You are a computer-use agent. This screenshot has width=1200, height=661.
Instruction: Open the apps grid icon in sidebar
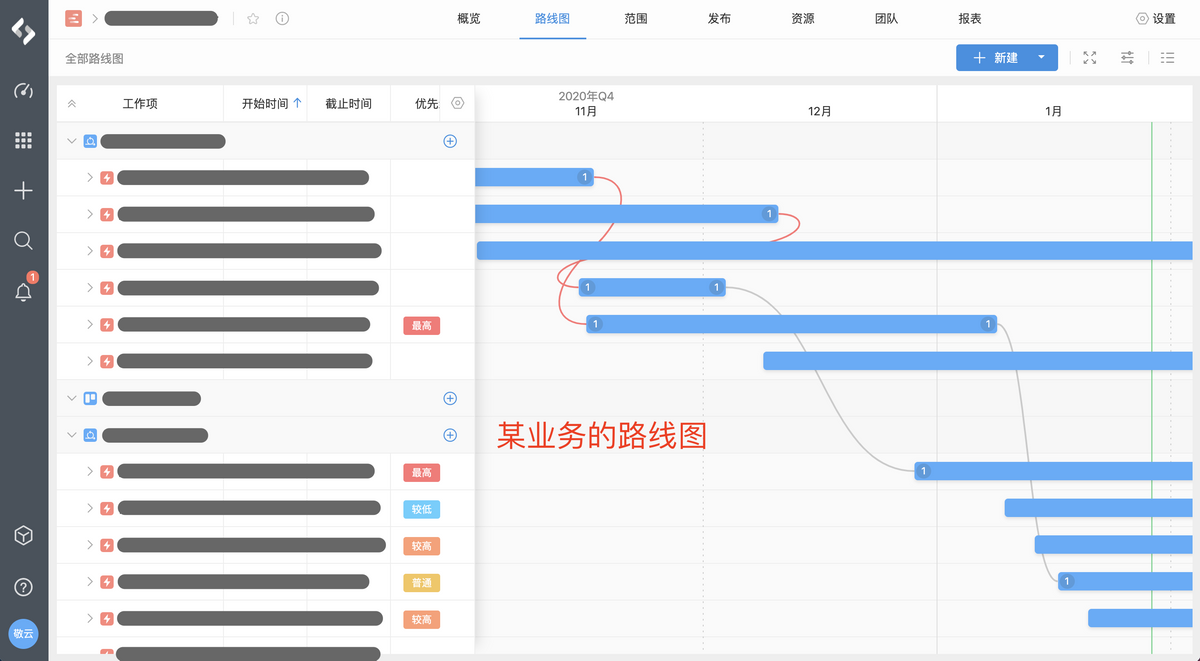23,140
